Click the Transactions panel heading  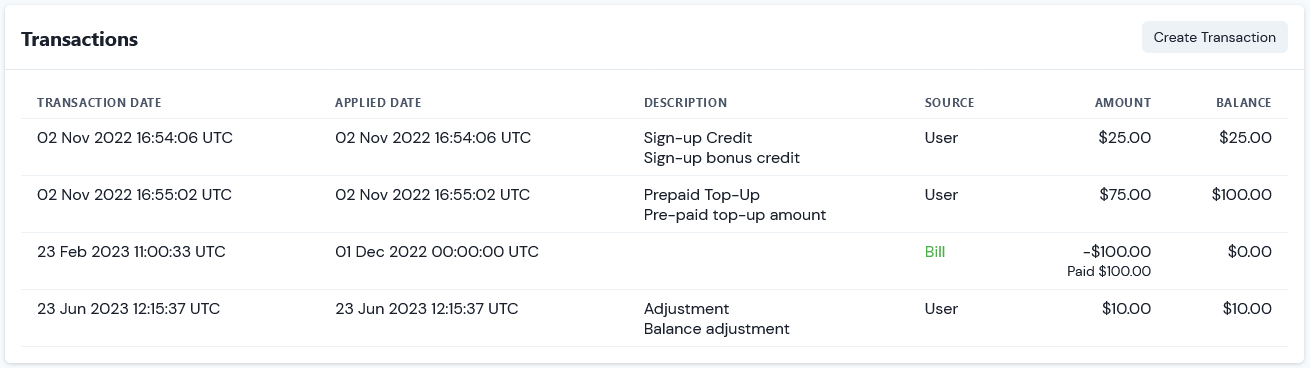(x=79, y=39)
